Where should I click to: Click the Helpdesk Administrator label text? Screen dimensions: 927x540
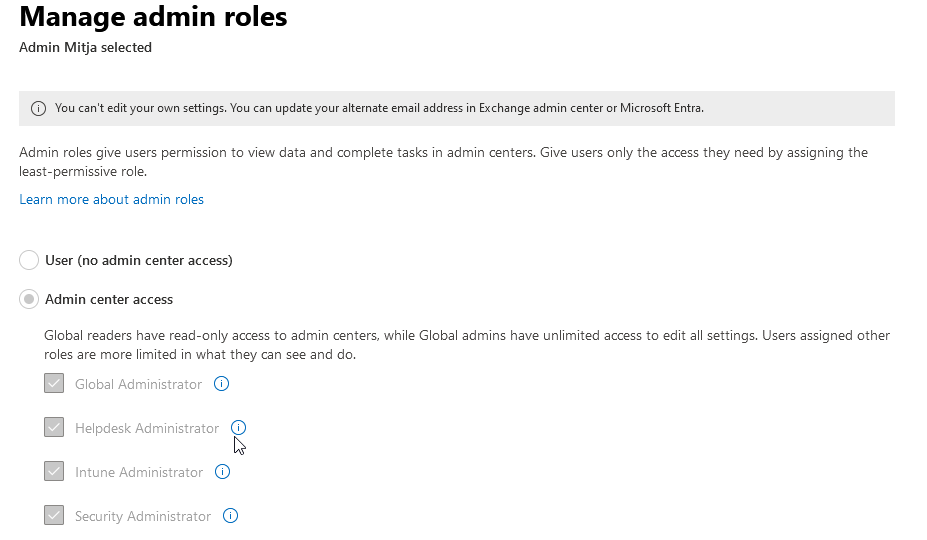coord(146,428)
